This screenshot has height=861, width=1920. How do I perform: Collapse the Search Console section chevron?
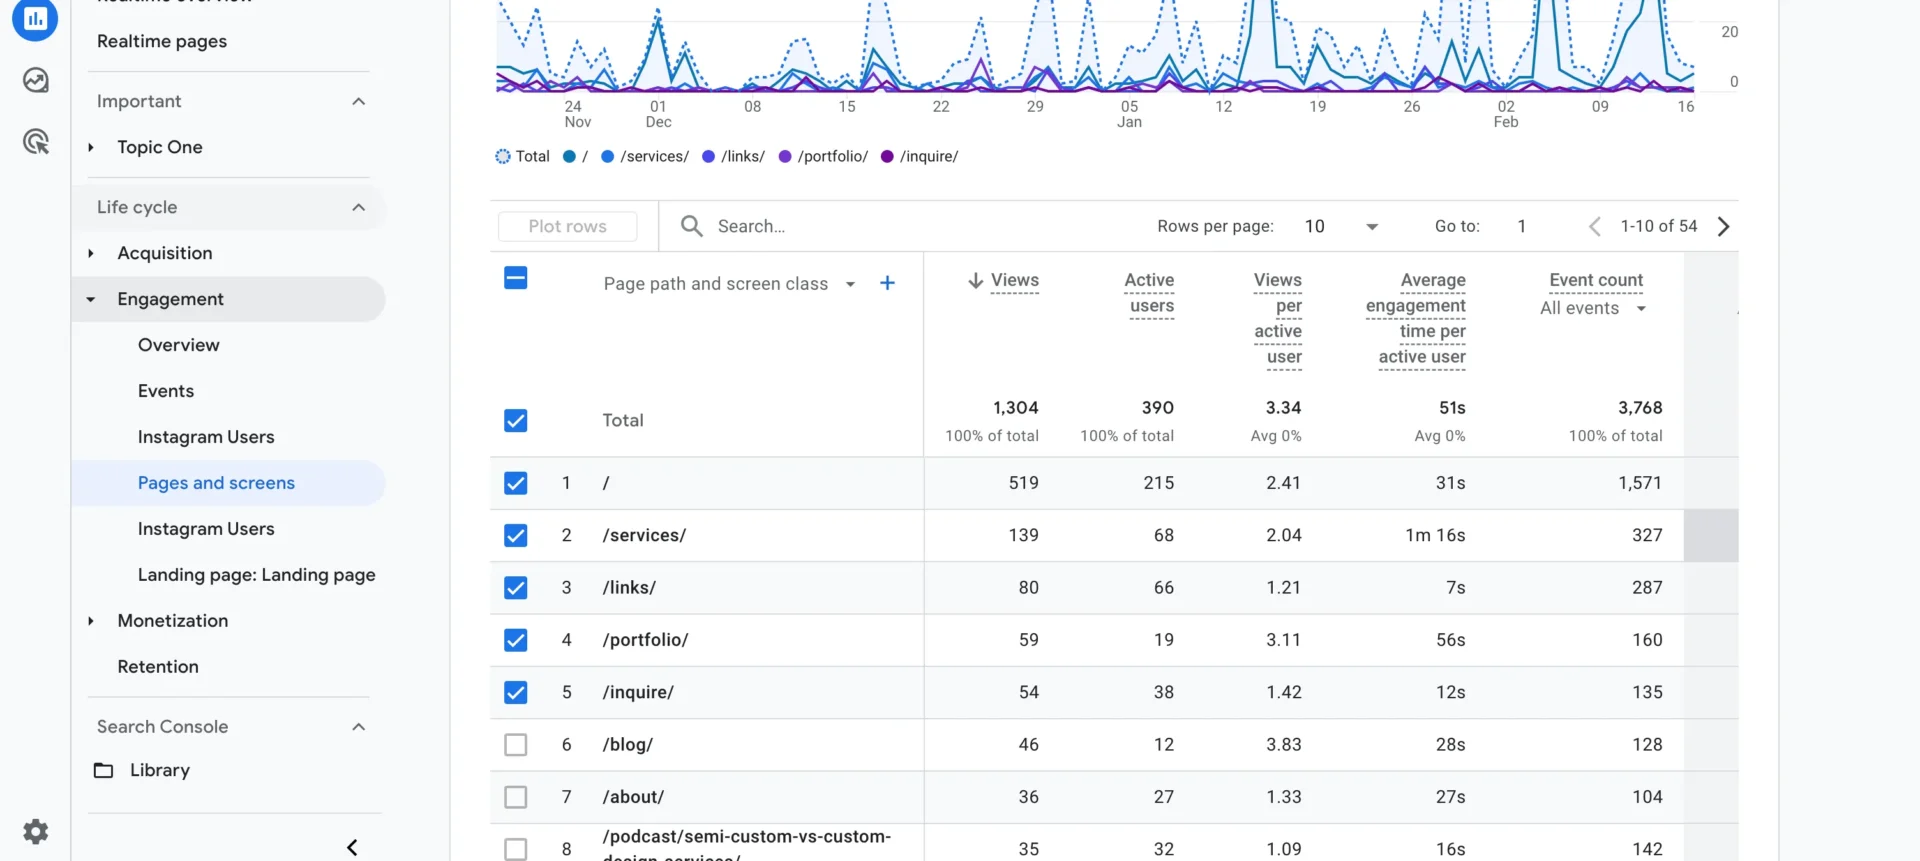pos(359,727)
